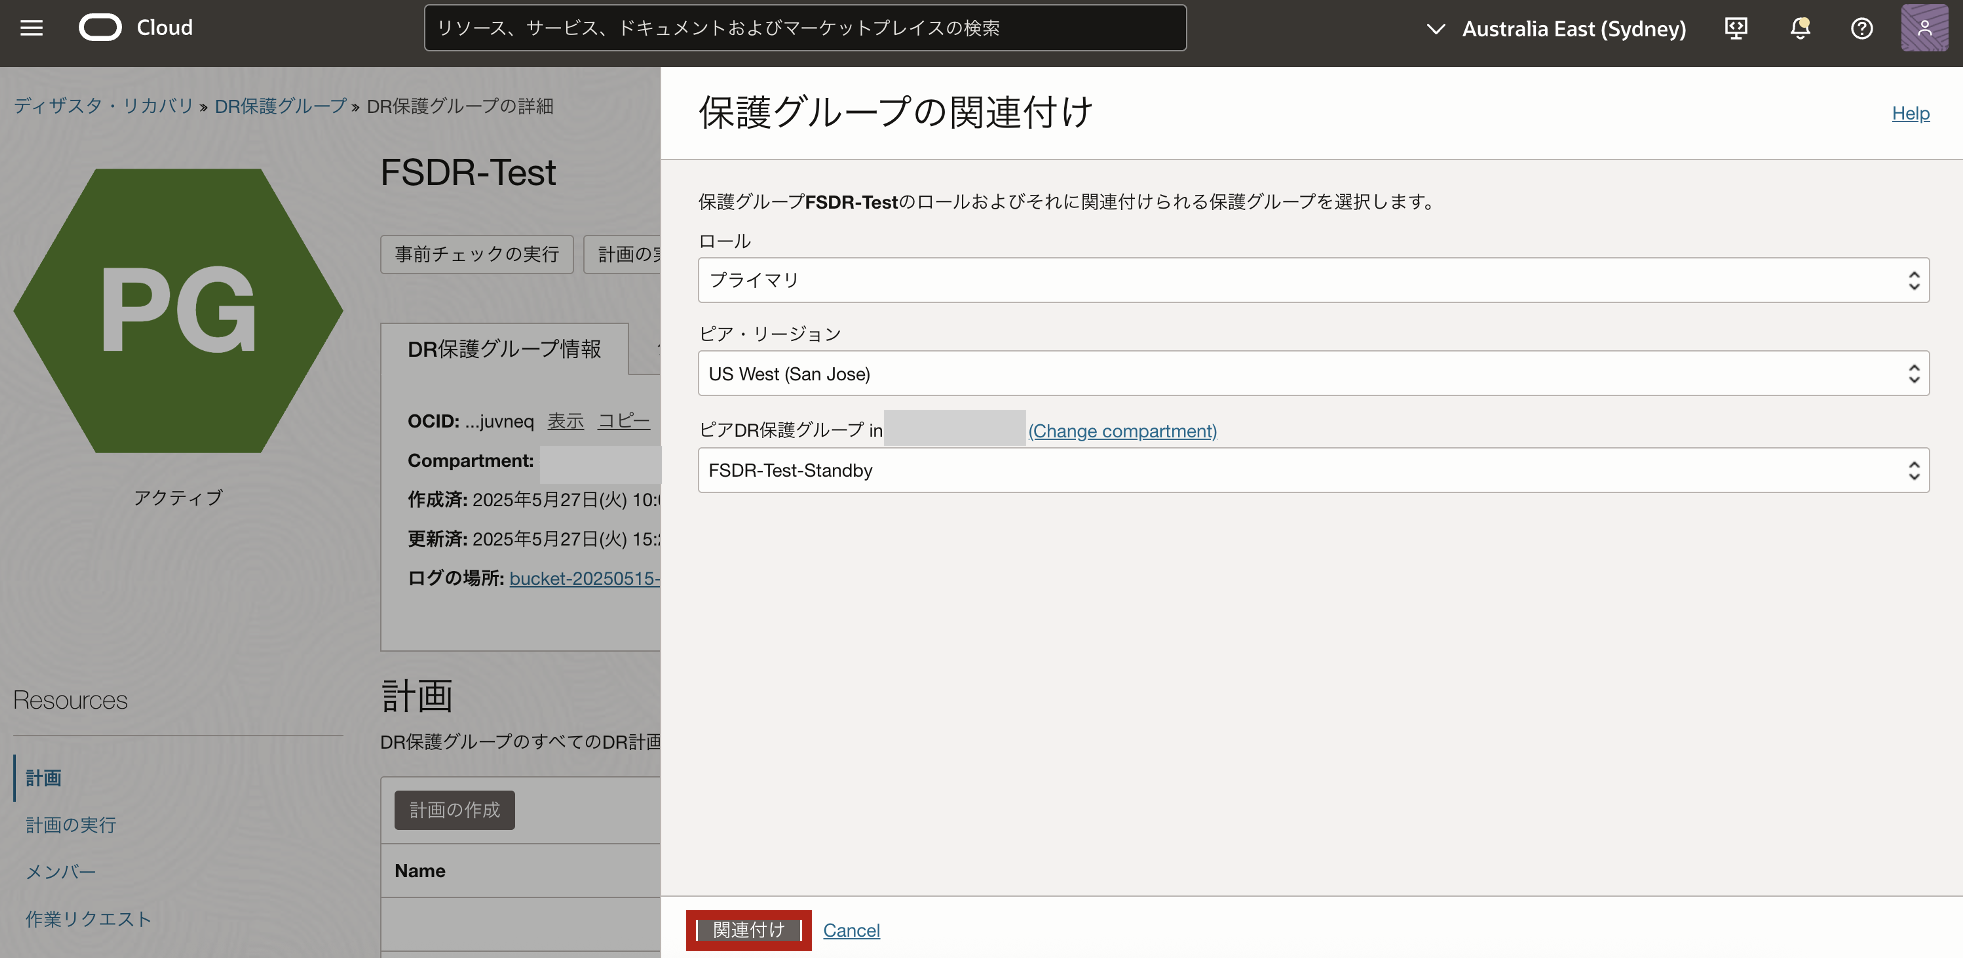Open the help question mark icon
Screen dimensions: 1970x958
click(x=1862, y=28)
